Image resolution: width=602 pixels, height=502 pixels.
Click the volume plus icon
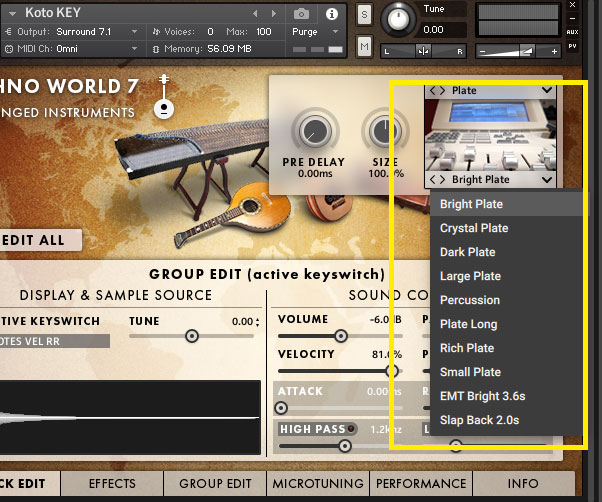(x=554, y=51)
